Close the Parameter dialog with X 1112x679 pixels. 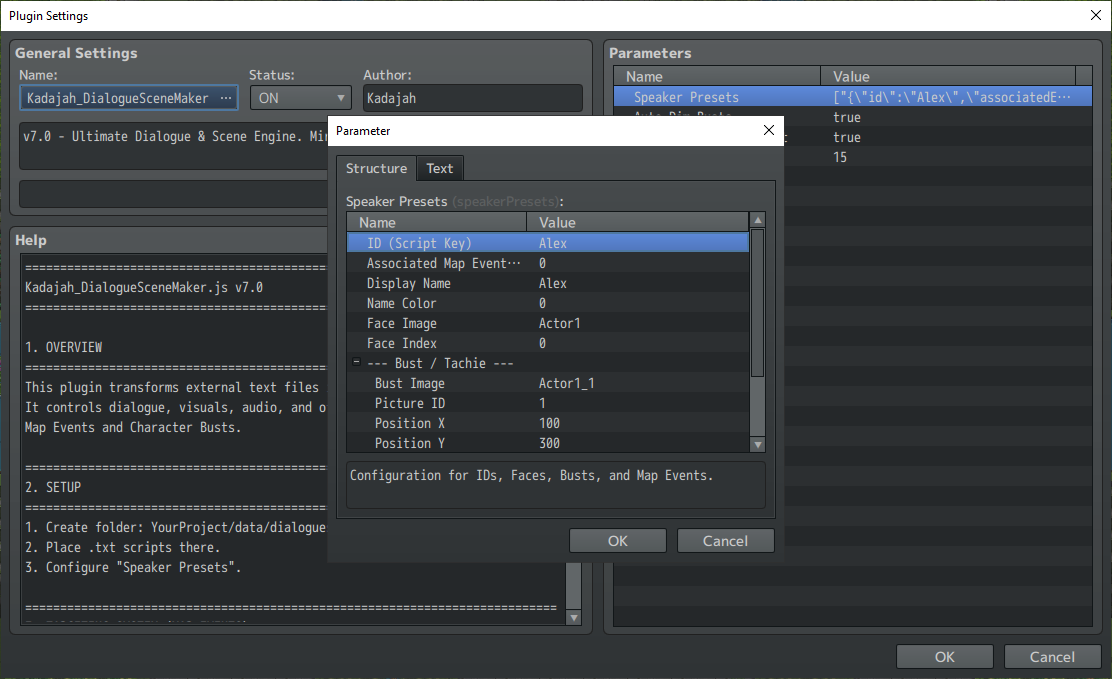pyautogui.click(x=769, y=131)
